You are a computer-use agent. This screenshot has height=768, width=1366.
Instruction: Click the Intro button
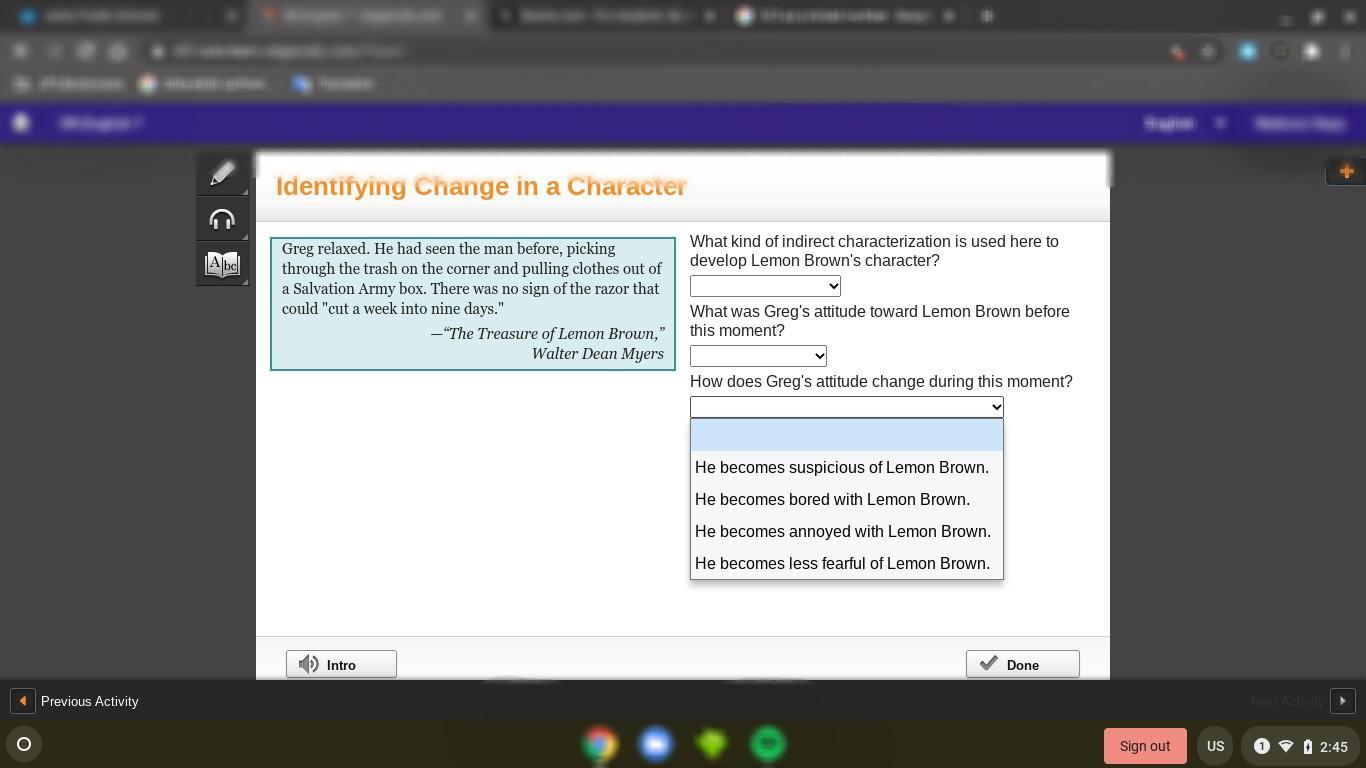tap(341, 664)
